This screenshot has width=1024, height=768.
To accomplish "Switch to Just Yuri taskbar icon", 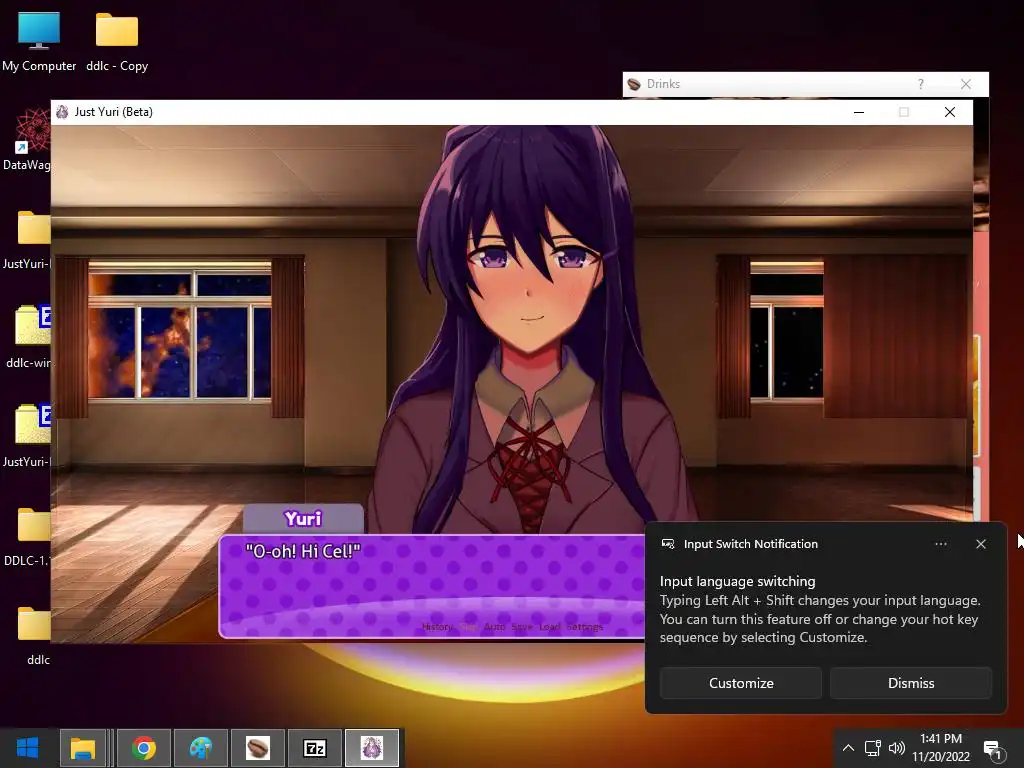I will coord(372,748).
